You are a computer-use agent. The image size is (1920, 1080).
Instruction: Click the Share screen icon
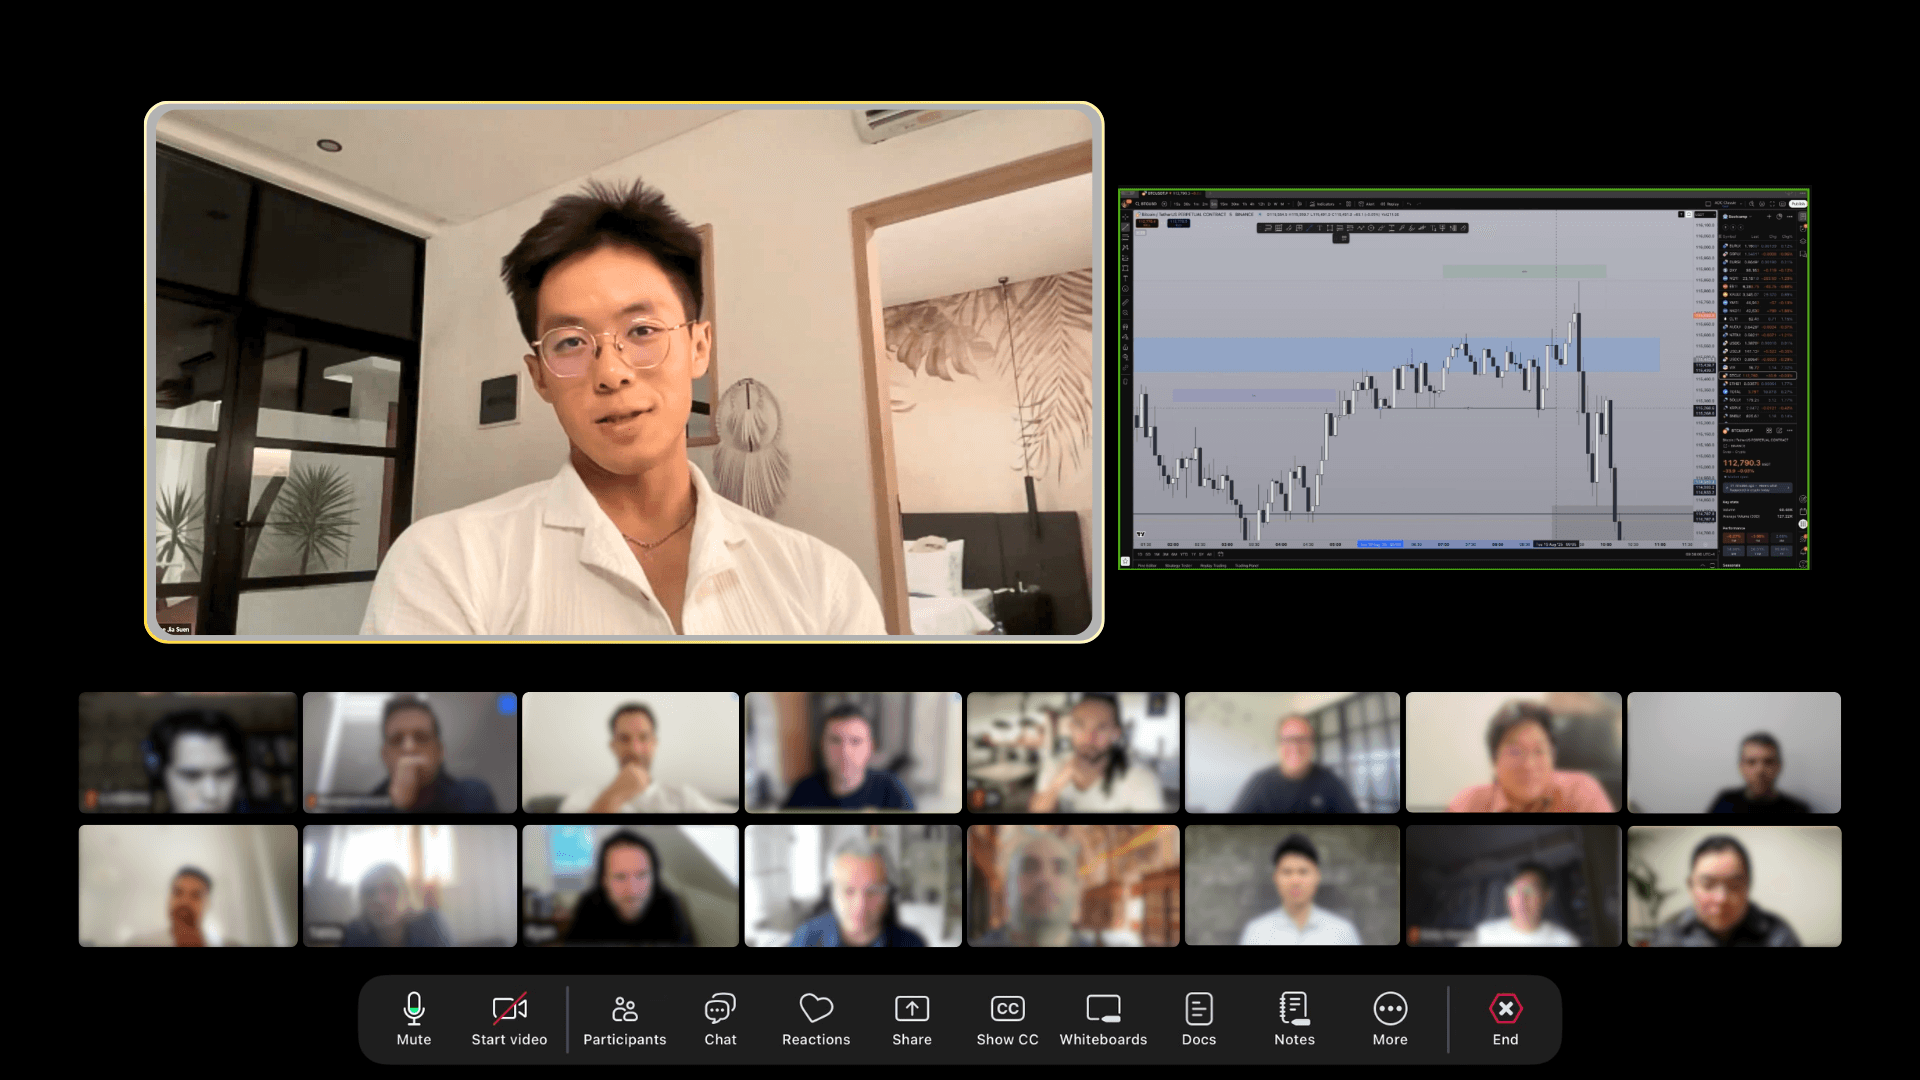(x=911, y=1019)
